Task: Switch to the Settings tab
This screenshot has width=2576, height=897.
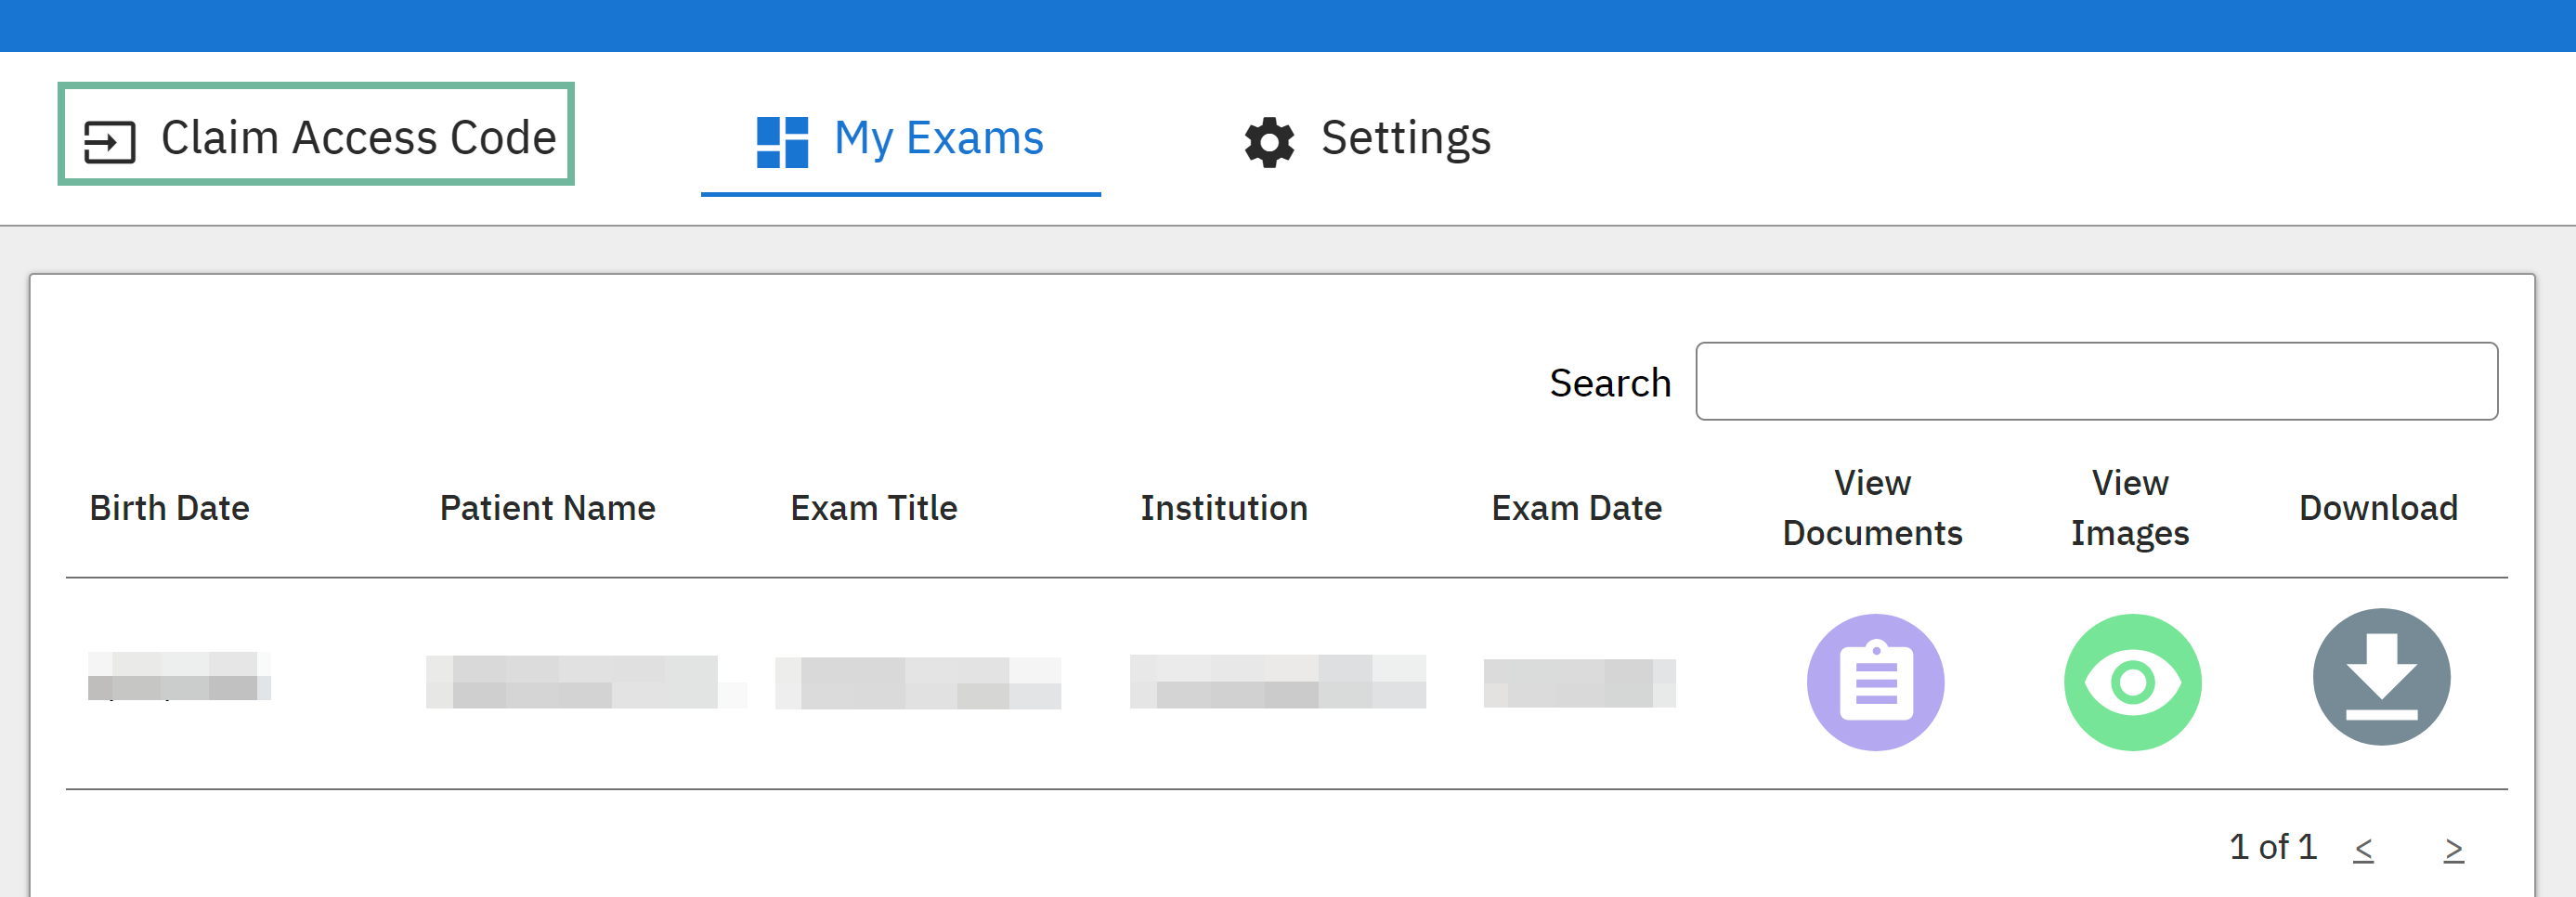Action: 1405,138
